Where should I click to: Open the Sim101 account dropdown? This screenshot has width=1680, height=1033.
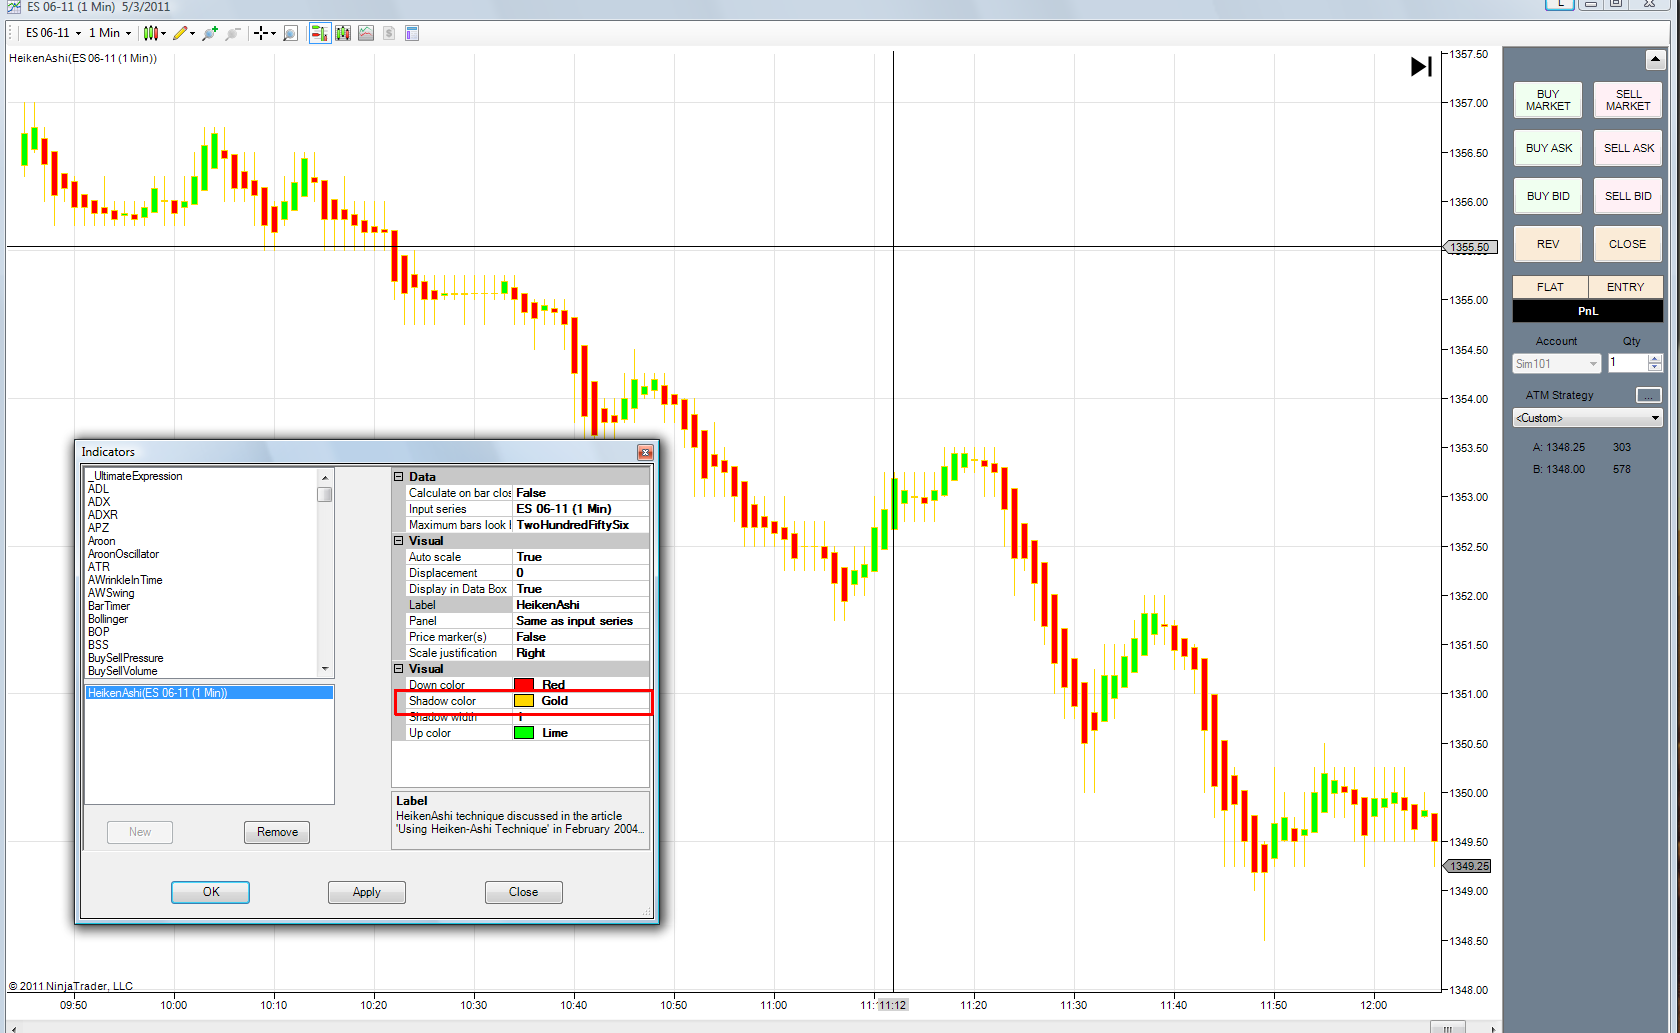click(1557, 363)
